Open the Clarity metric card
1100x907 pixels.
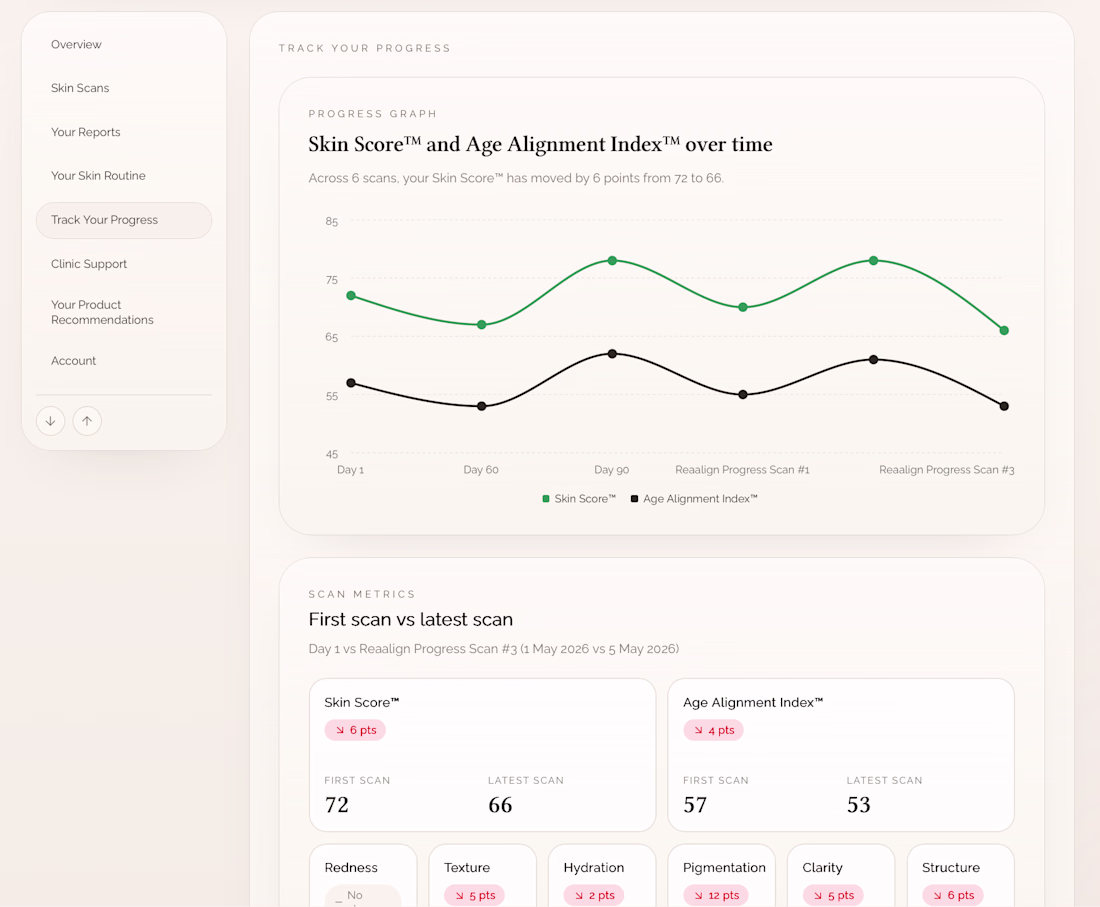tap(841, 875)
